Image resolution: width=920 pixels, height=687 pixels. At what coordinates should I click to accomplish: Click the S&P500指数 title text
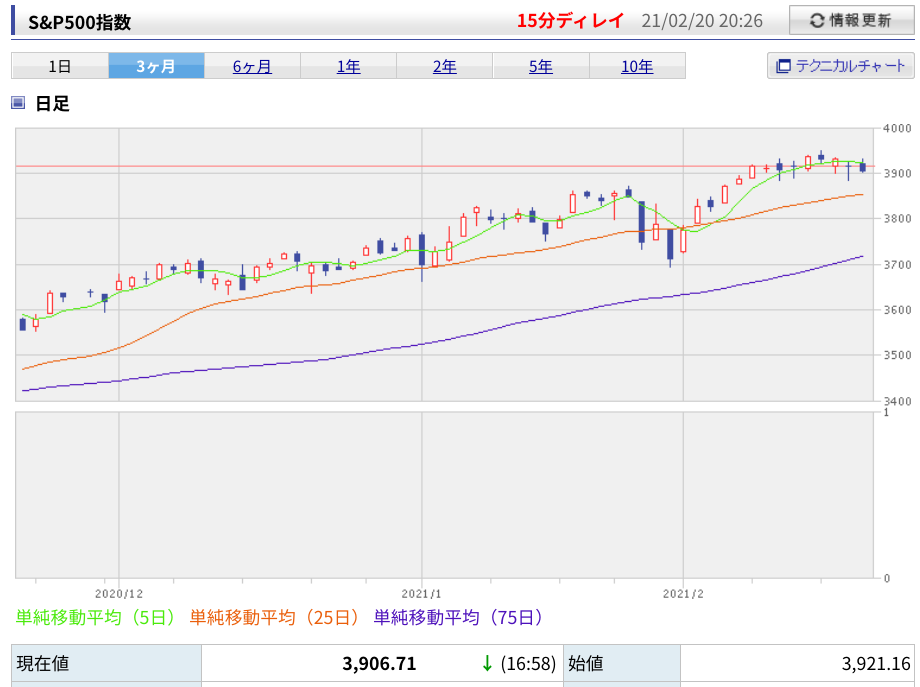tap(80, 22)
